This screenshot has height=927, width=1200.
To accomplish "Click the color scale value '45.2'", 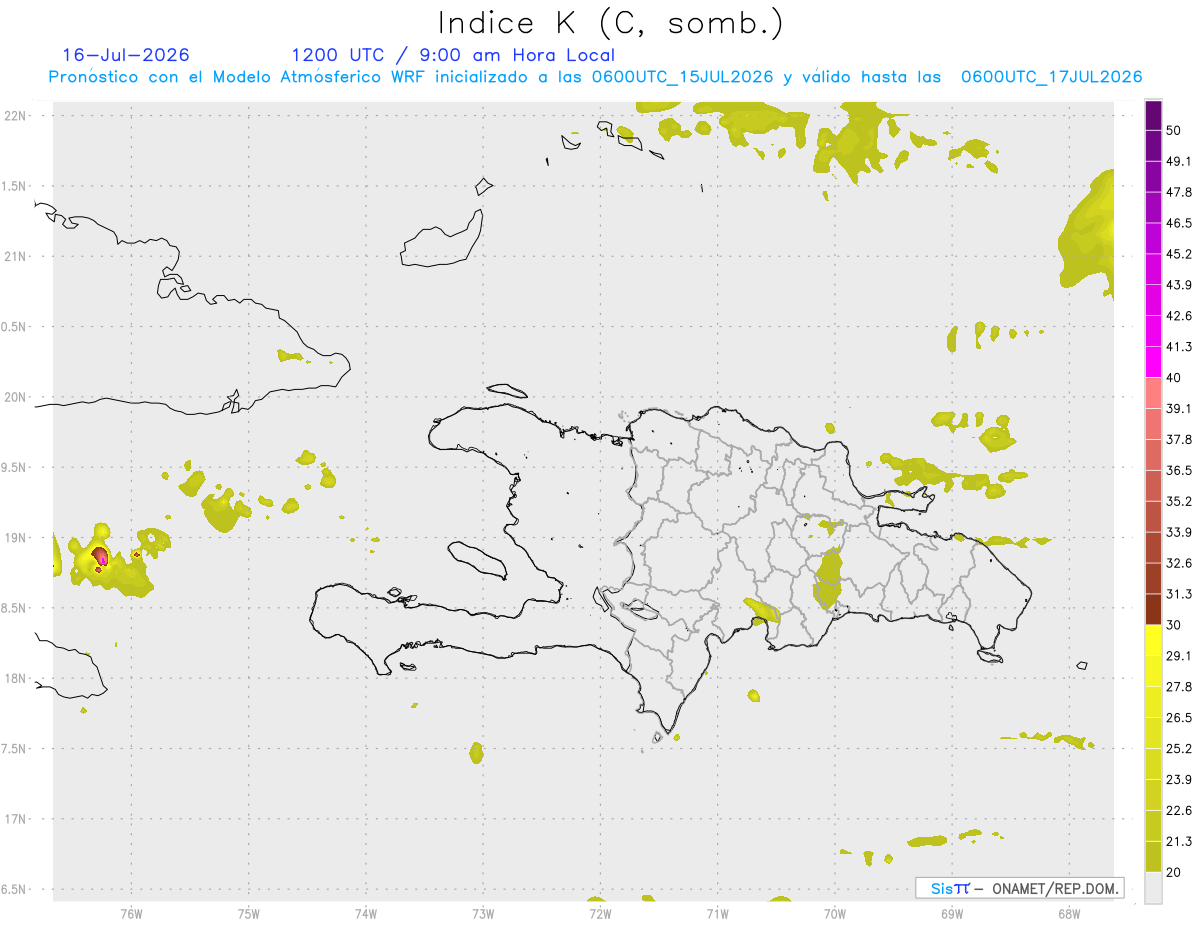I will [x=1179, y=254].
